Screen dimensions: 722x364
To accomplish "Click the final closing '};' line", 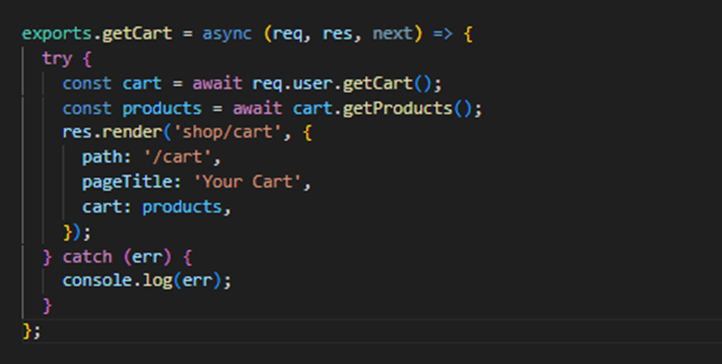I will click(x=32, y=331).
